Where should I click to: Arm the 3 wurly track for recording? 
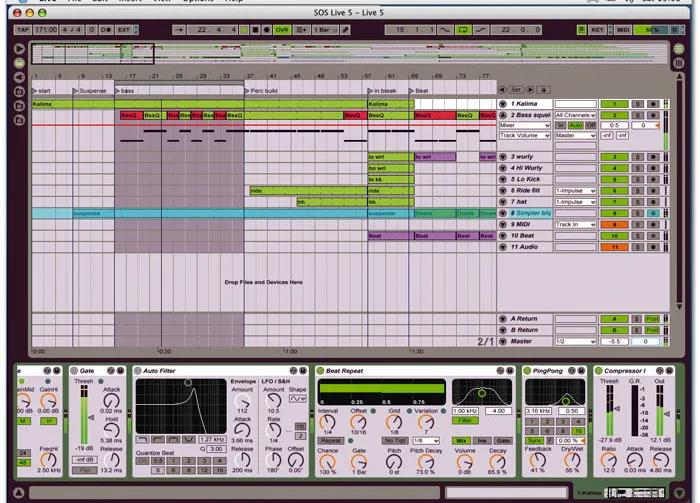point(653,157)
